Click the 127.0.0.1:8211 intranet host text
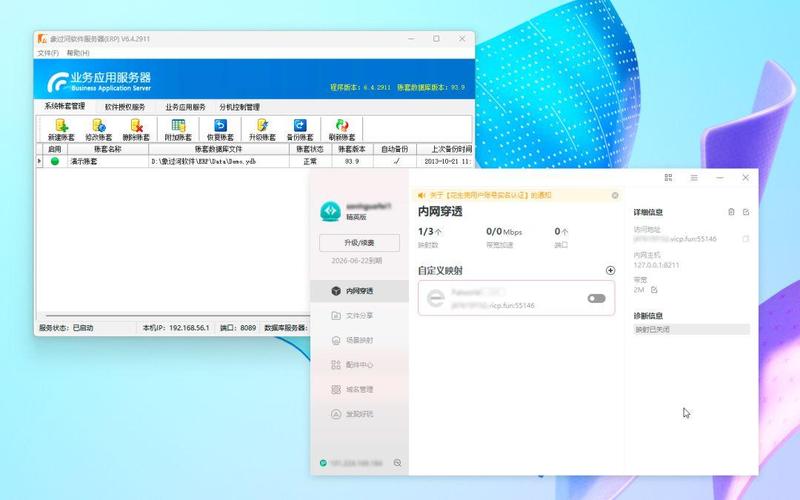Screen dimensions: 800x500 pyautogui.click(x=656, y=265)
